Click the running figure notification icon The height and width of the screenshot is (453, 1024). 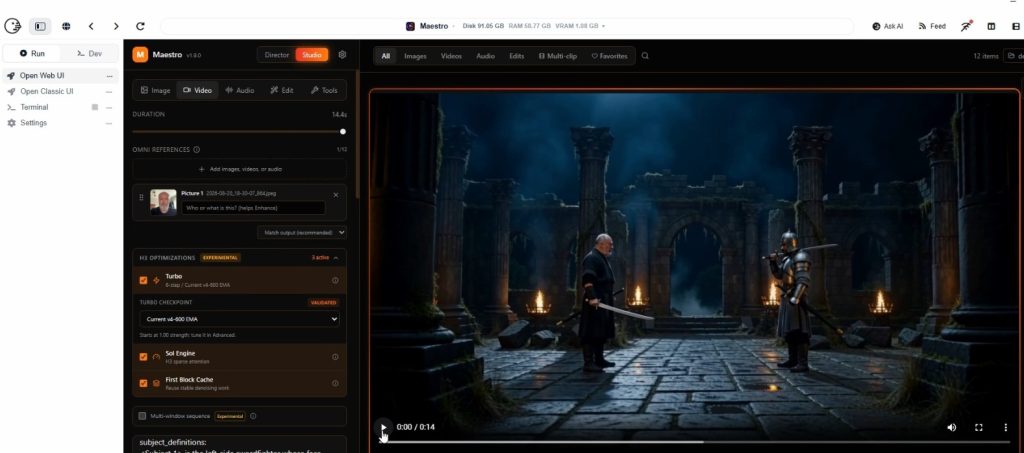(x=966, y=26)
